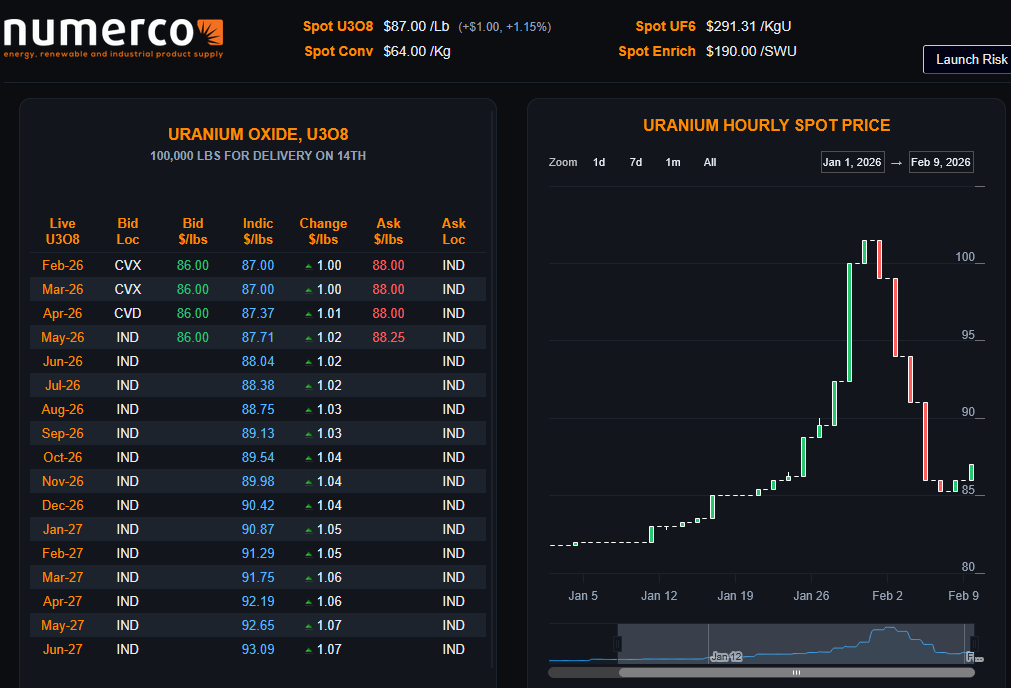Click the right handle of the chart navigator
1011x688 pixels.
tap(974, 644)
